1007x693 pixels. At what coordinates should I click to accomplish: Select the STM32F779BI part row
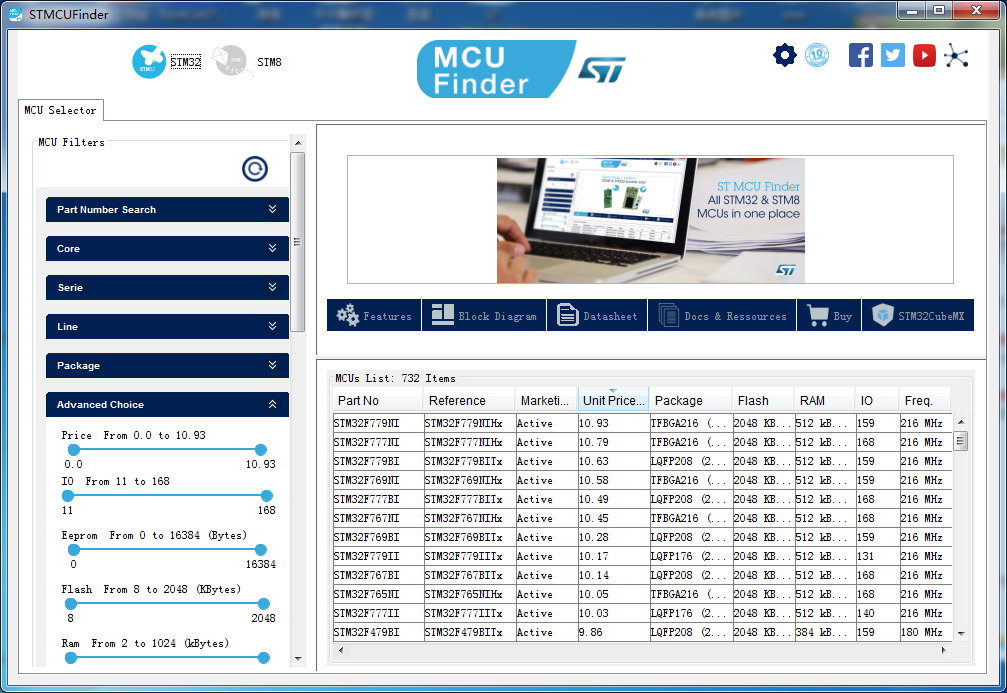(x=642, y=461)
